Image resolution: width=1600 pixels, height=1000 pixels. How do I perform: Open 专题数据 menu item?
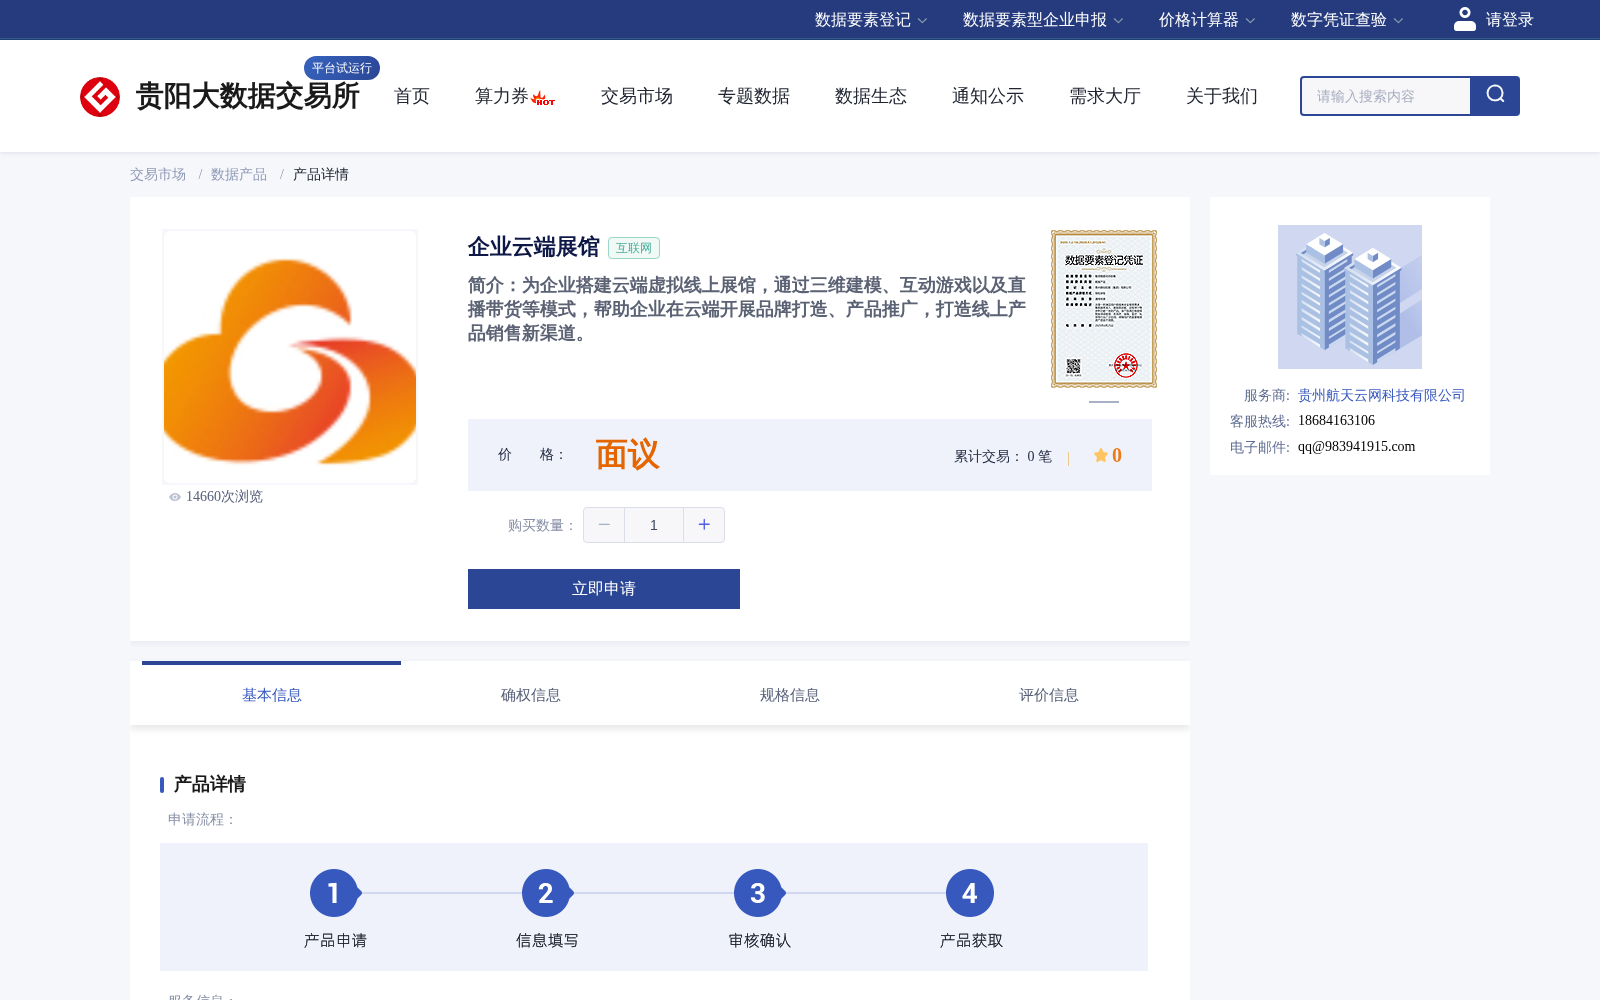[x=754, y=96]
